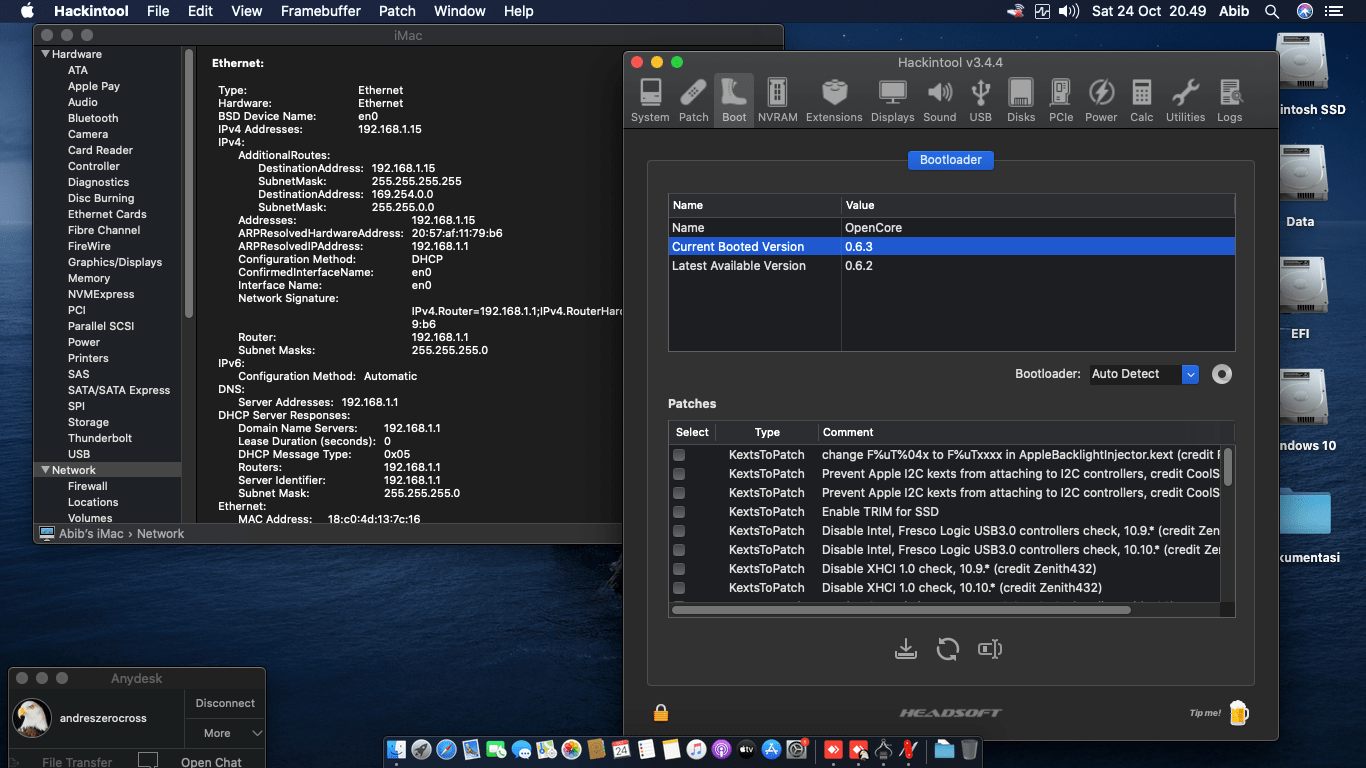
Task: Unlock settings with the padlock icon
Action: click(x=660, y=712)
